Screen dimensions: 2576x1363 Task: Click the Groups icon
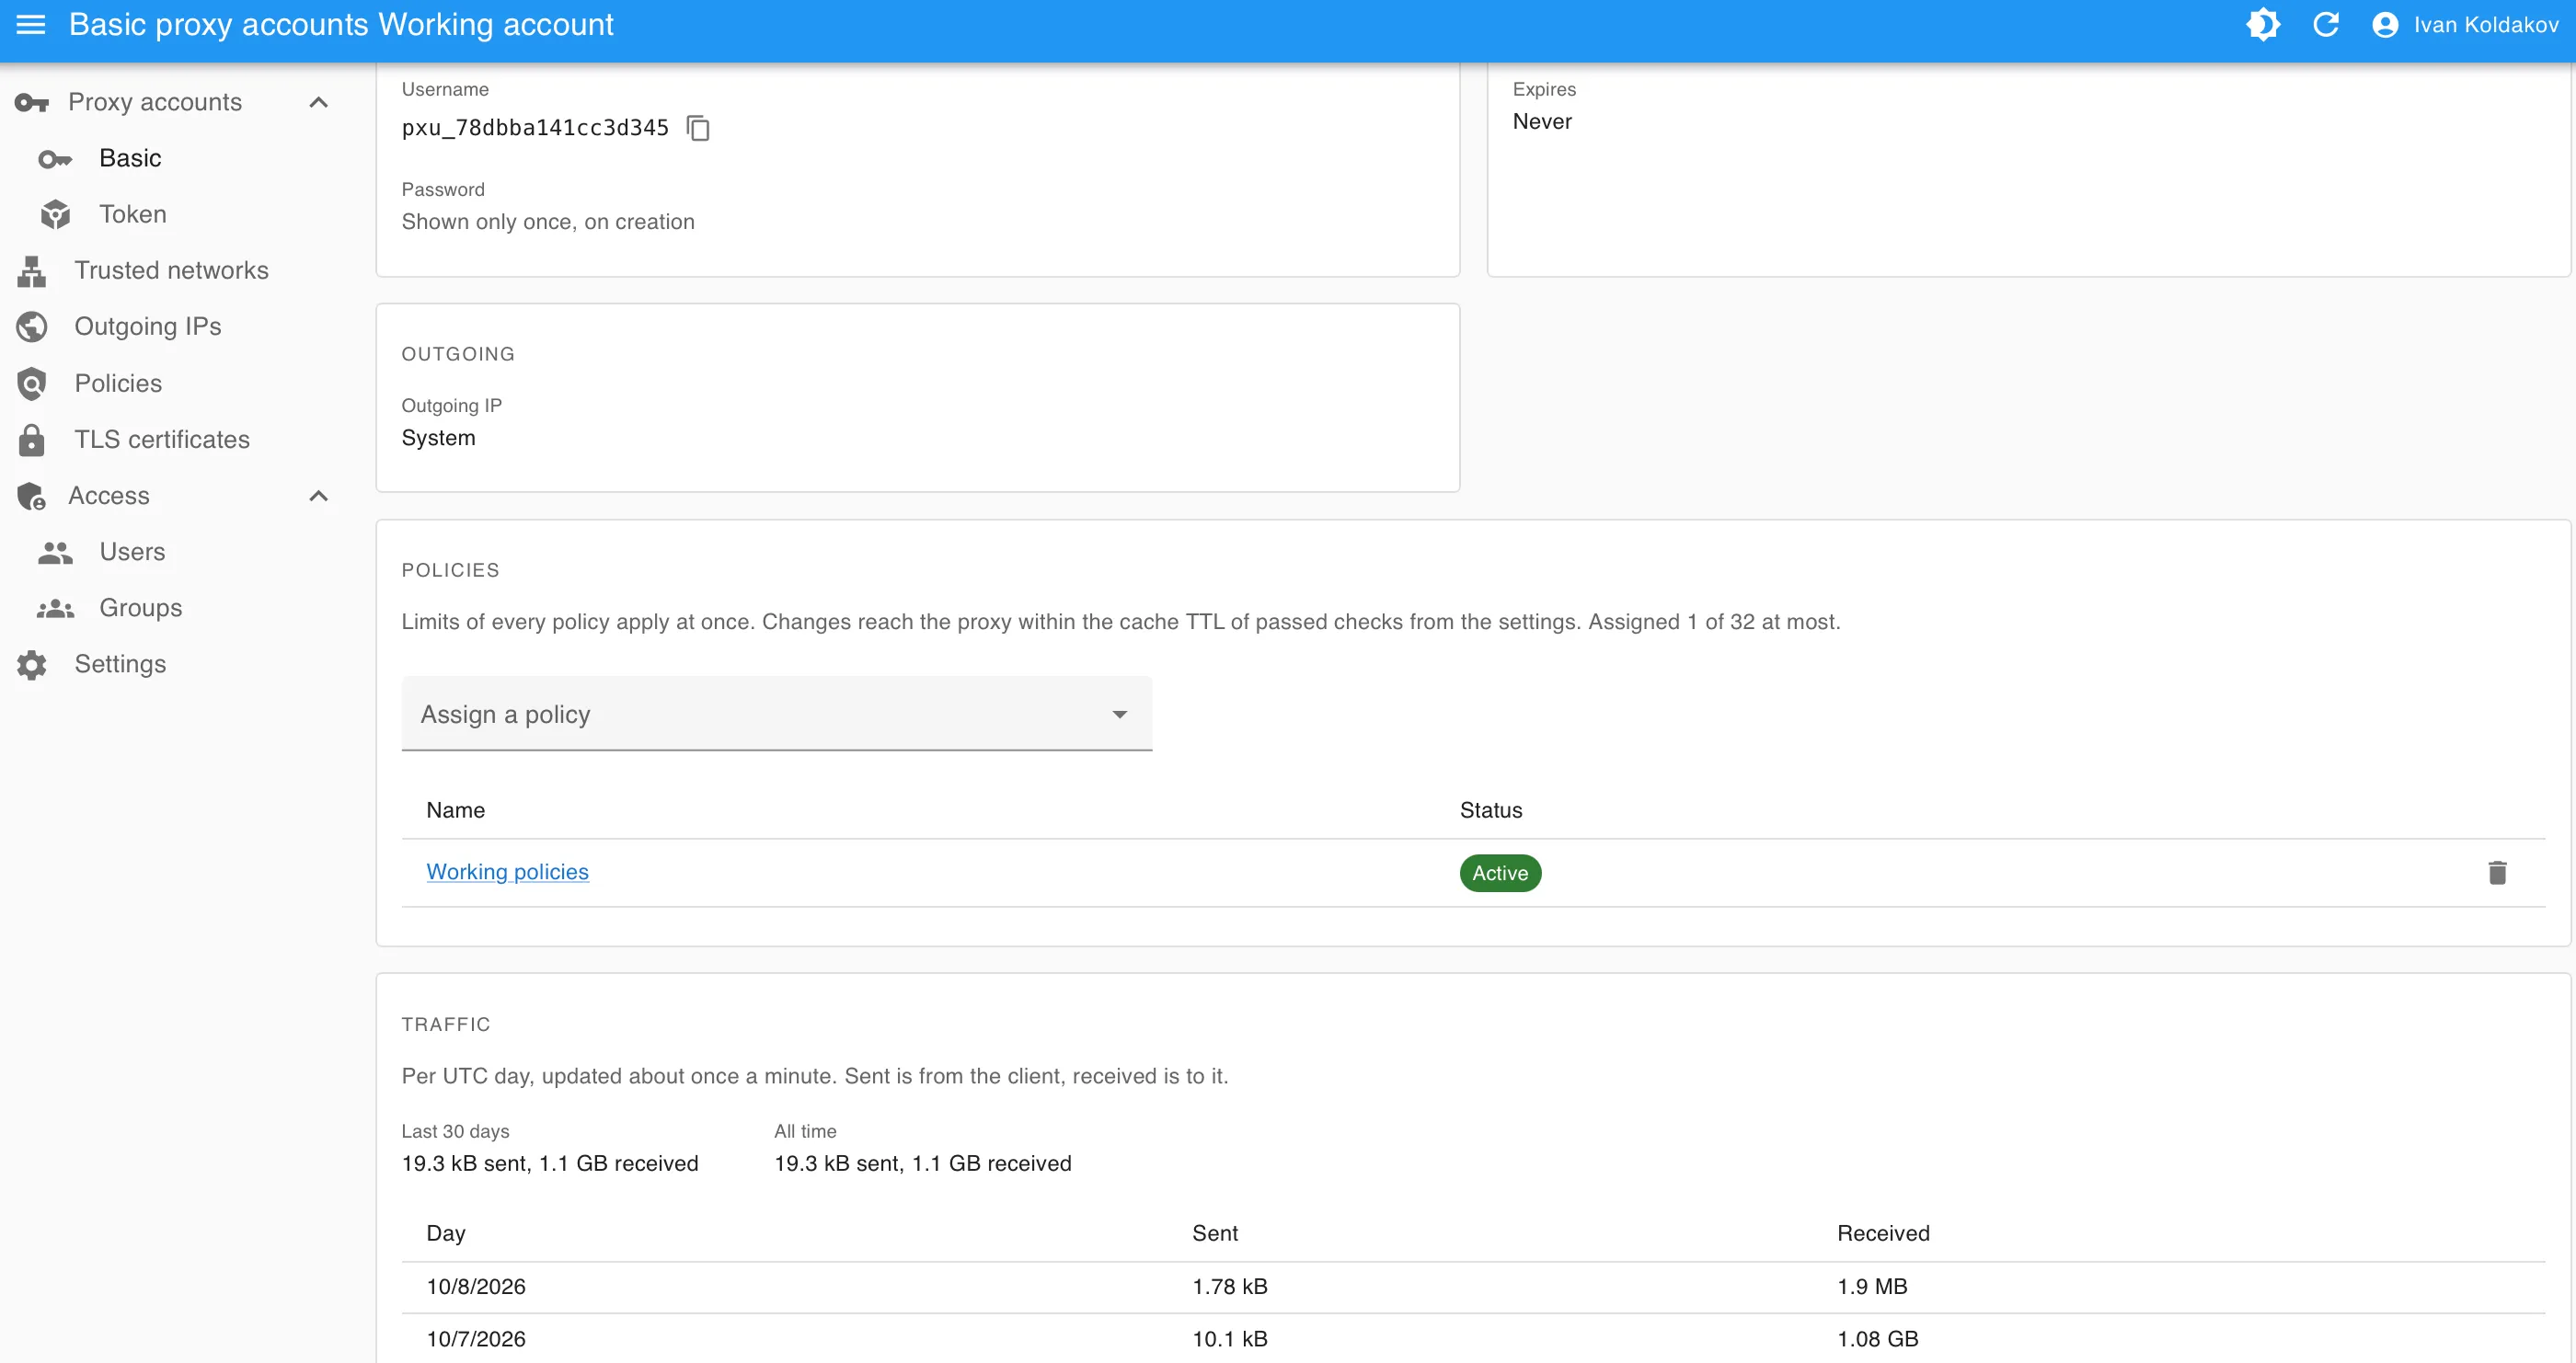(55, 608)
